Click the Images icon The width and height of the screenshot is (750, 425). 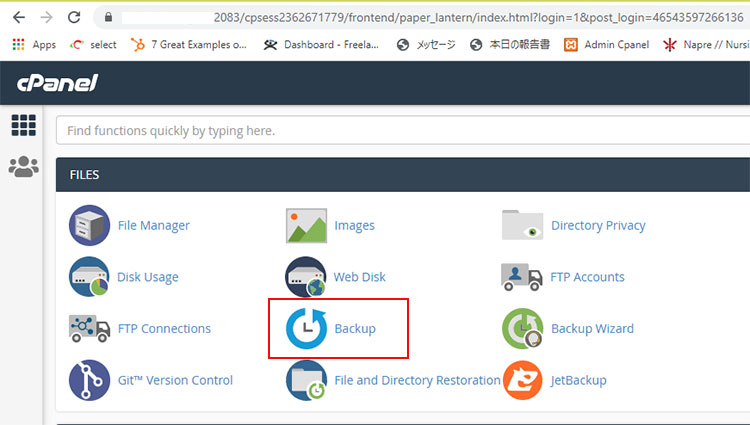point(306,225)
